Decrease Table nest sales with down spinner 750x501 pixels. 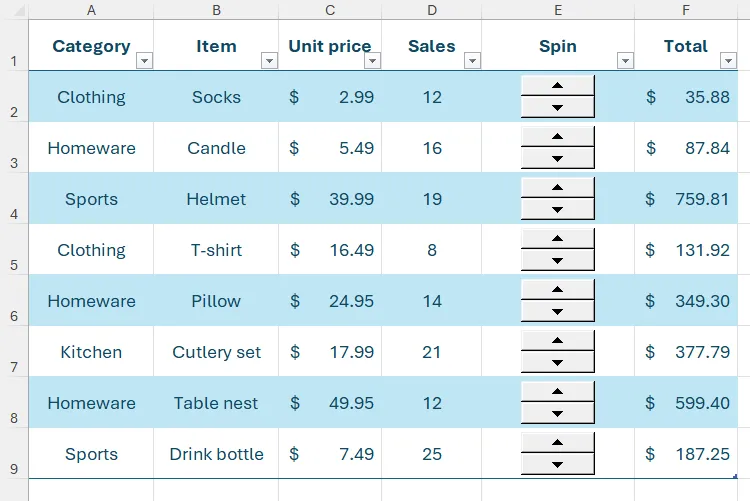pyautogui.click(x=557, y=413)
